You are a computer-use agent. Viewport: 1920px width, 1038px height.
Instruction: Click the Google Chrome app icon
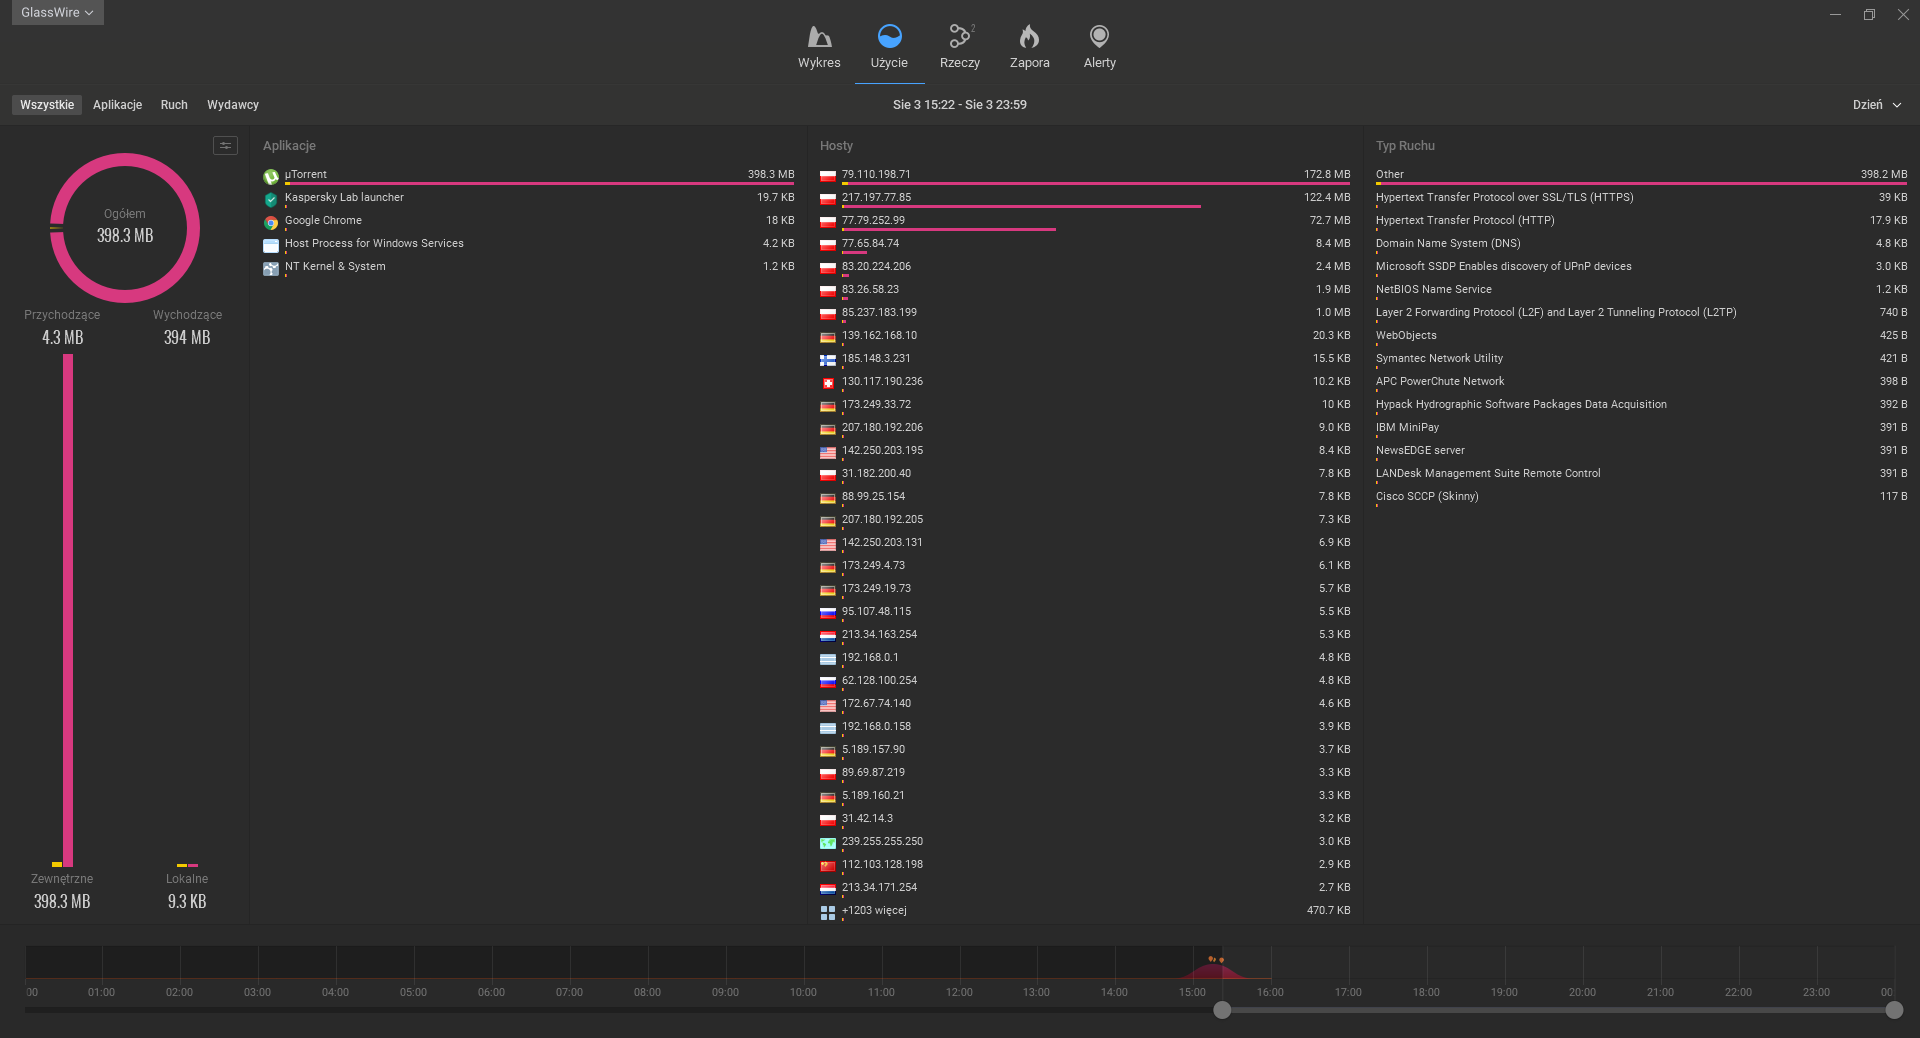click(271, 222)
